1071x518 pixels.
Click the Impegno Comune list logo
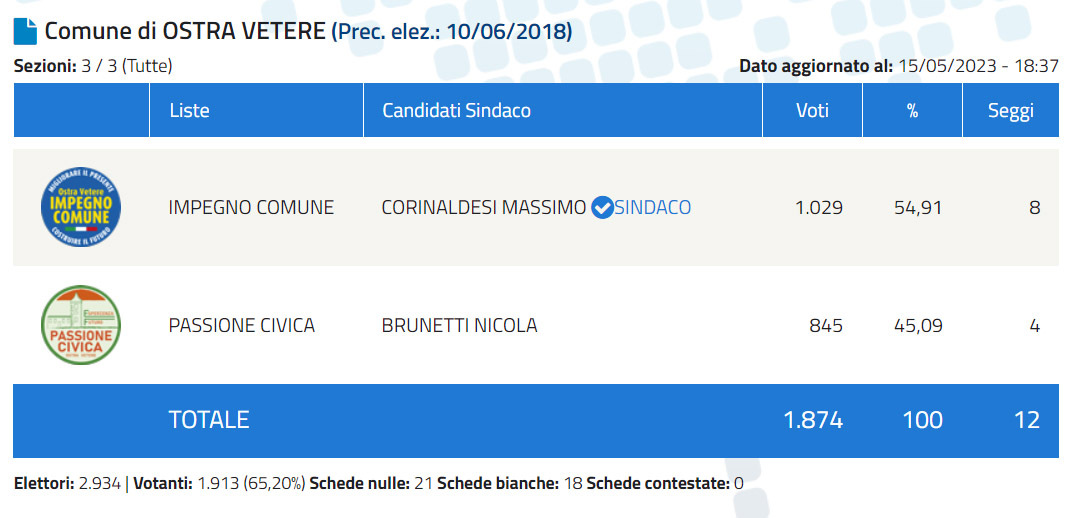(80, 208)
